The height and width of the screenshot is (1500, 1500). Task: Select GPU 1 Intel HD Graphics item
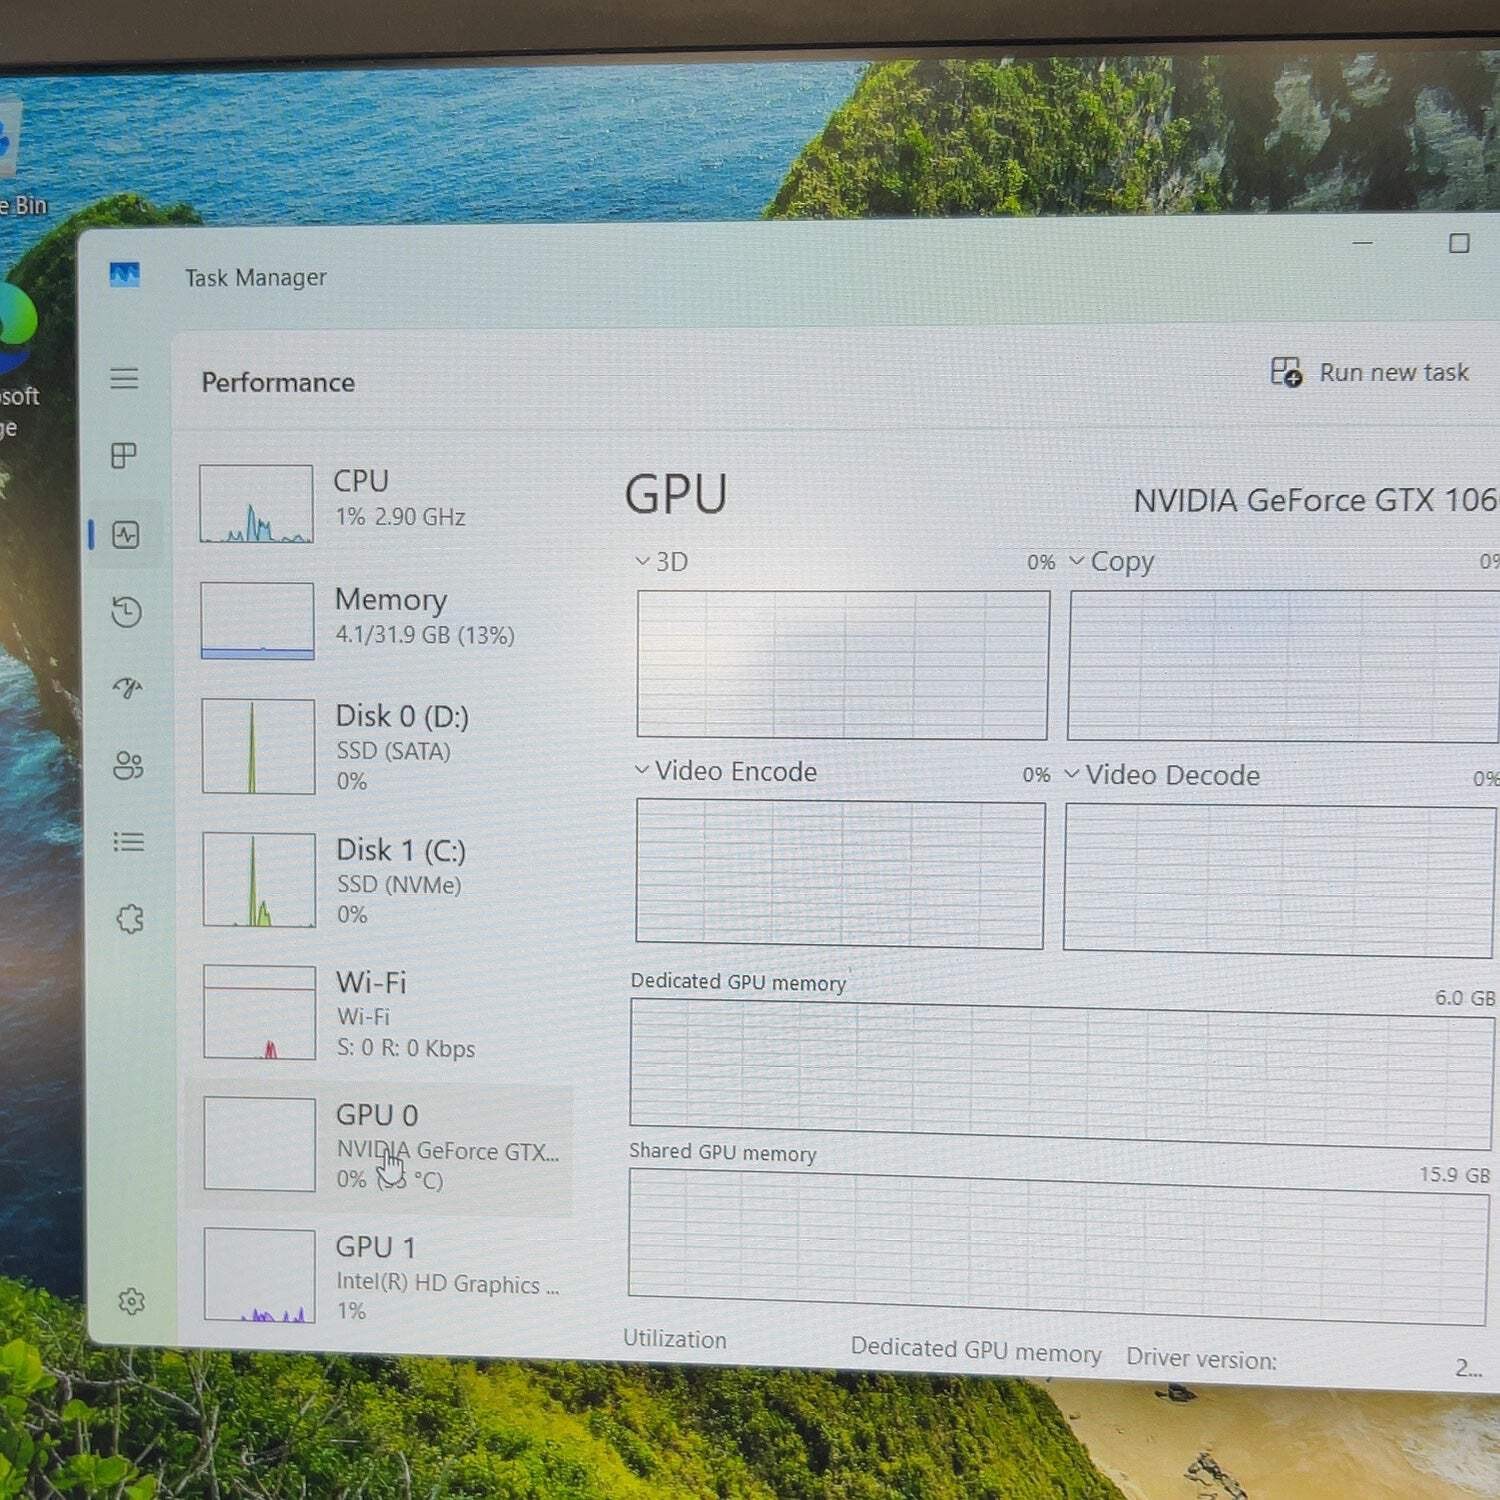[x=380, y=1276]
